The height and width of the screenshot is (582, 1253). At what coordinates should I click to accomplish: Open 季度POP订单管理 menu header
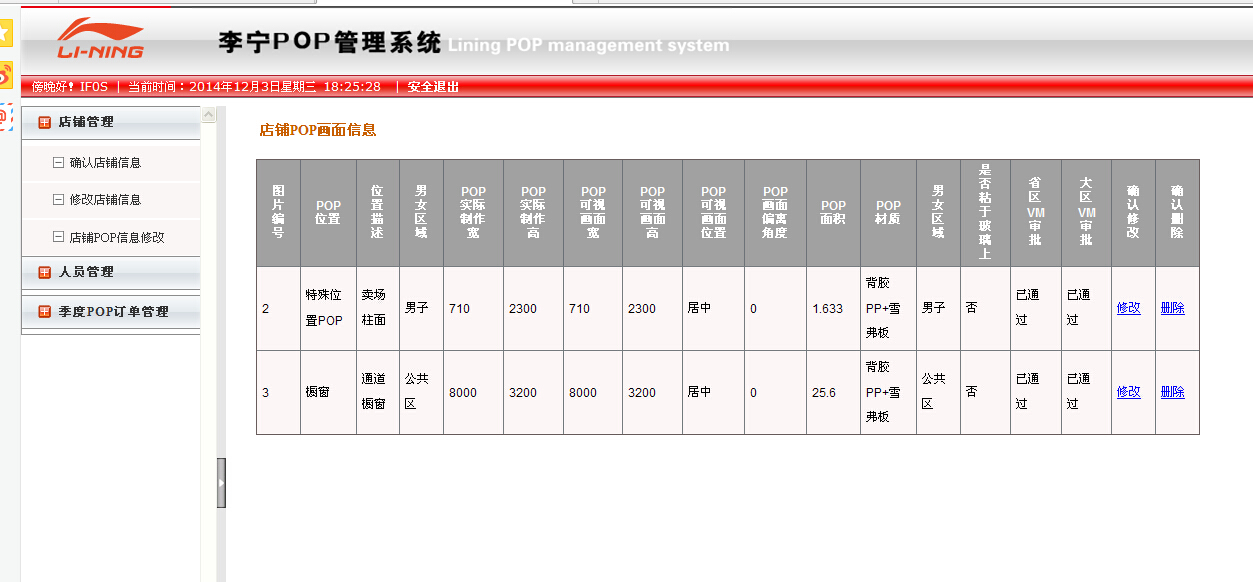110,312
